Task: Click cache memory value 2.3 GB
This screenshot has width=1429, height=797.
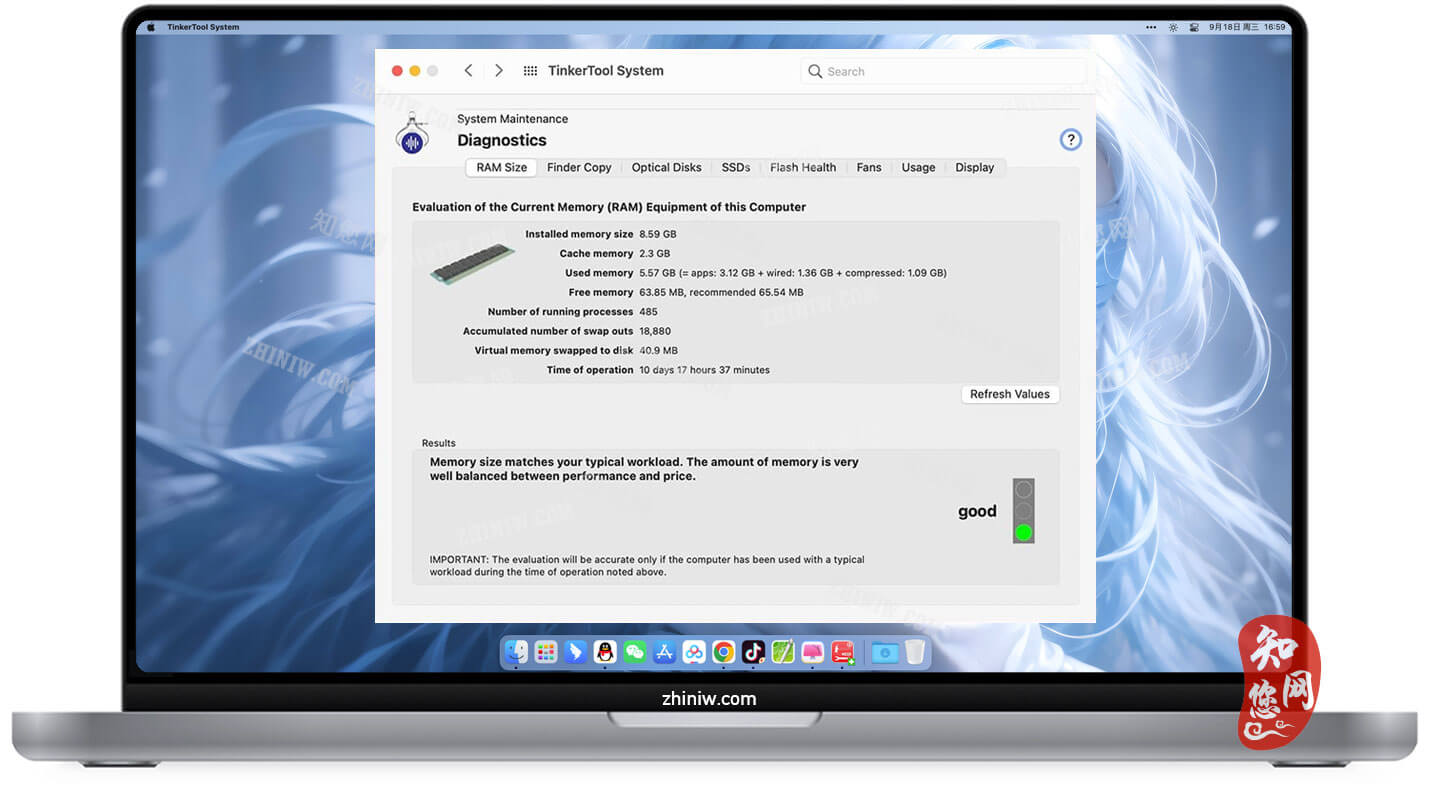Action: pos(655,254)
